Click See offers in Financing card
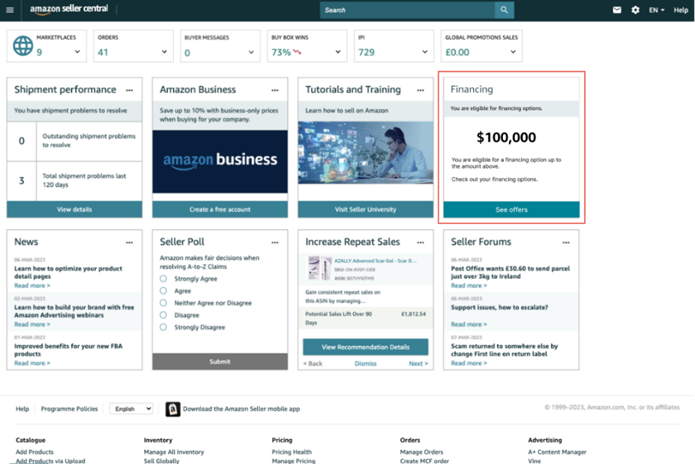 [x=511, y=210]
